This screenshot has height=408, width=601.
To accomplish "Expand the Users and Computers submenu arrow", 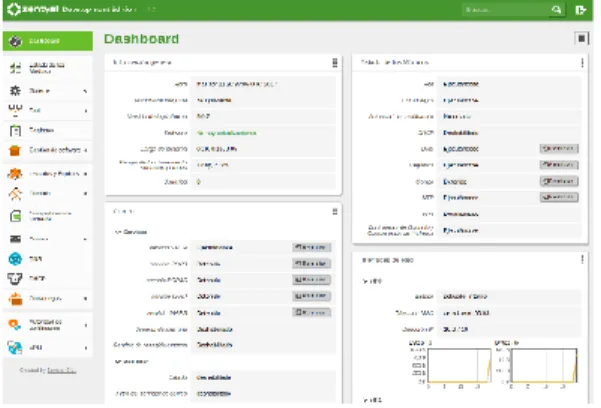I will (85, 174).
